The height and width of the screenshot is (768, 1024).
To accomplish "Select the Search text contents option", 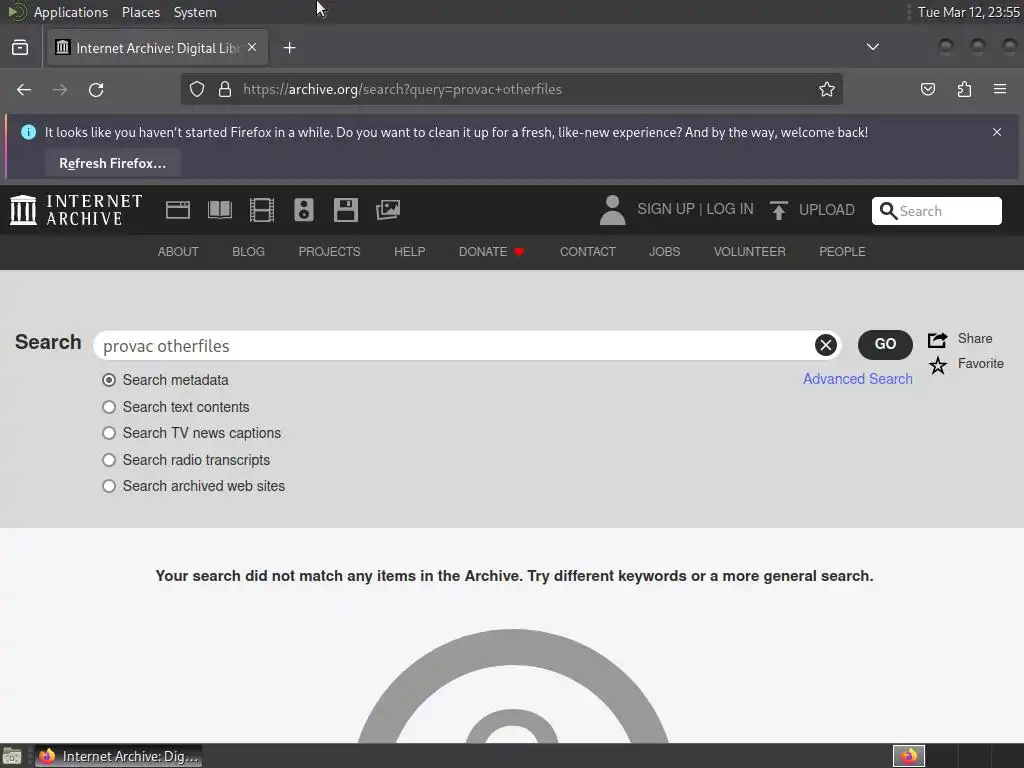I will pyautogui.click(x=109, y=407).
